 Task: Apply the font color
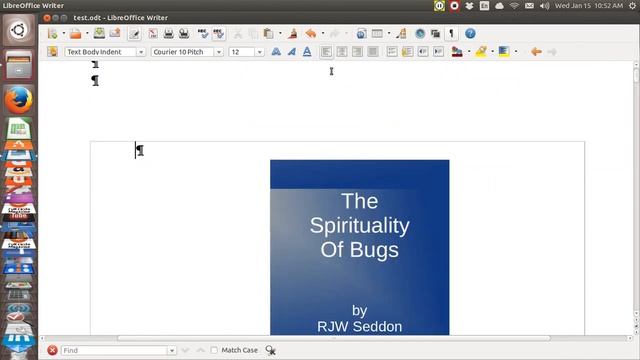[x=457, y=51]
